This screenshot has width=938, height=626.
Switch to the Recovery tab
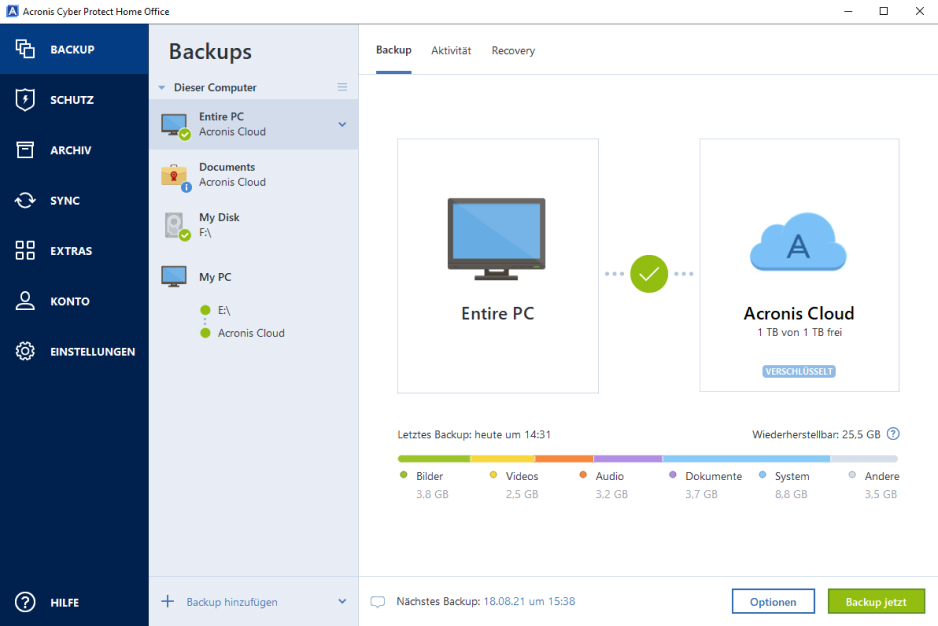(x=513, y=51)
